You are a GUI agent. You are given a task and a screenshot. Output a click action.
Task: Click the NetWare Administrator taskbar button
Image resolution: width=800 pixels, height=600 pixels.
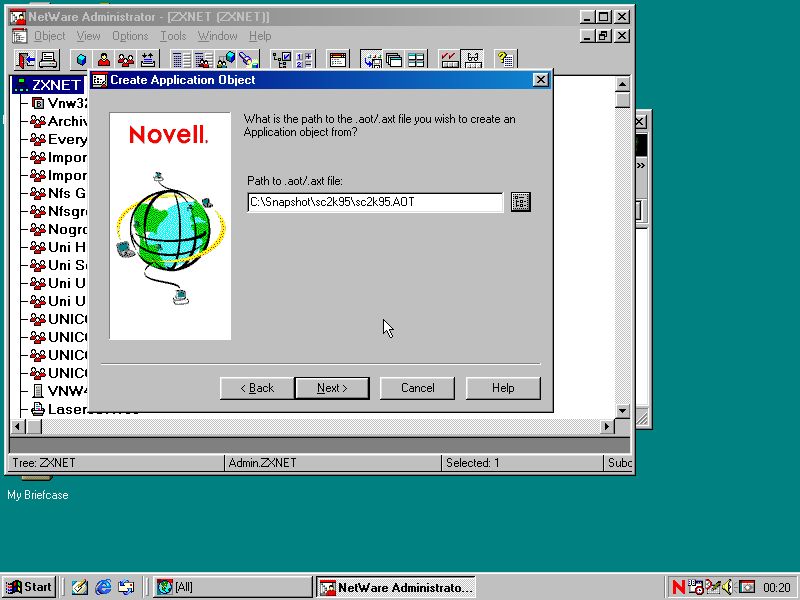396,587
